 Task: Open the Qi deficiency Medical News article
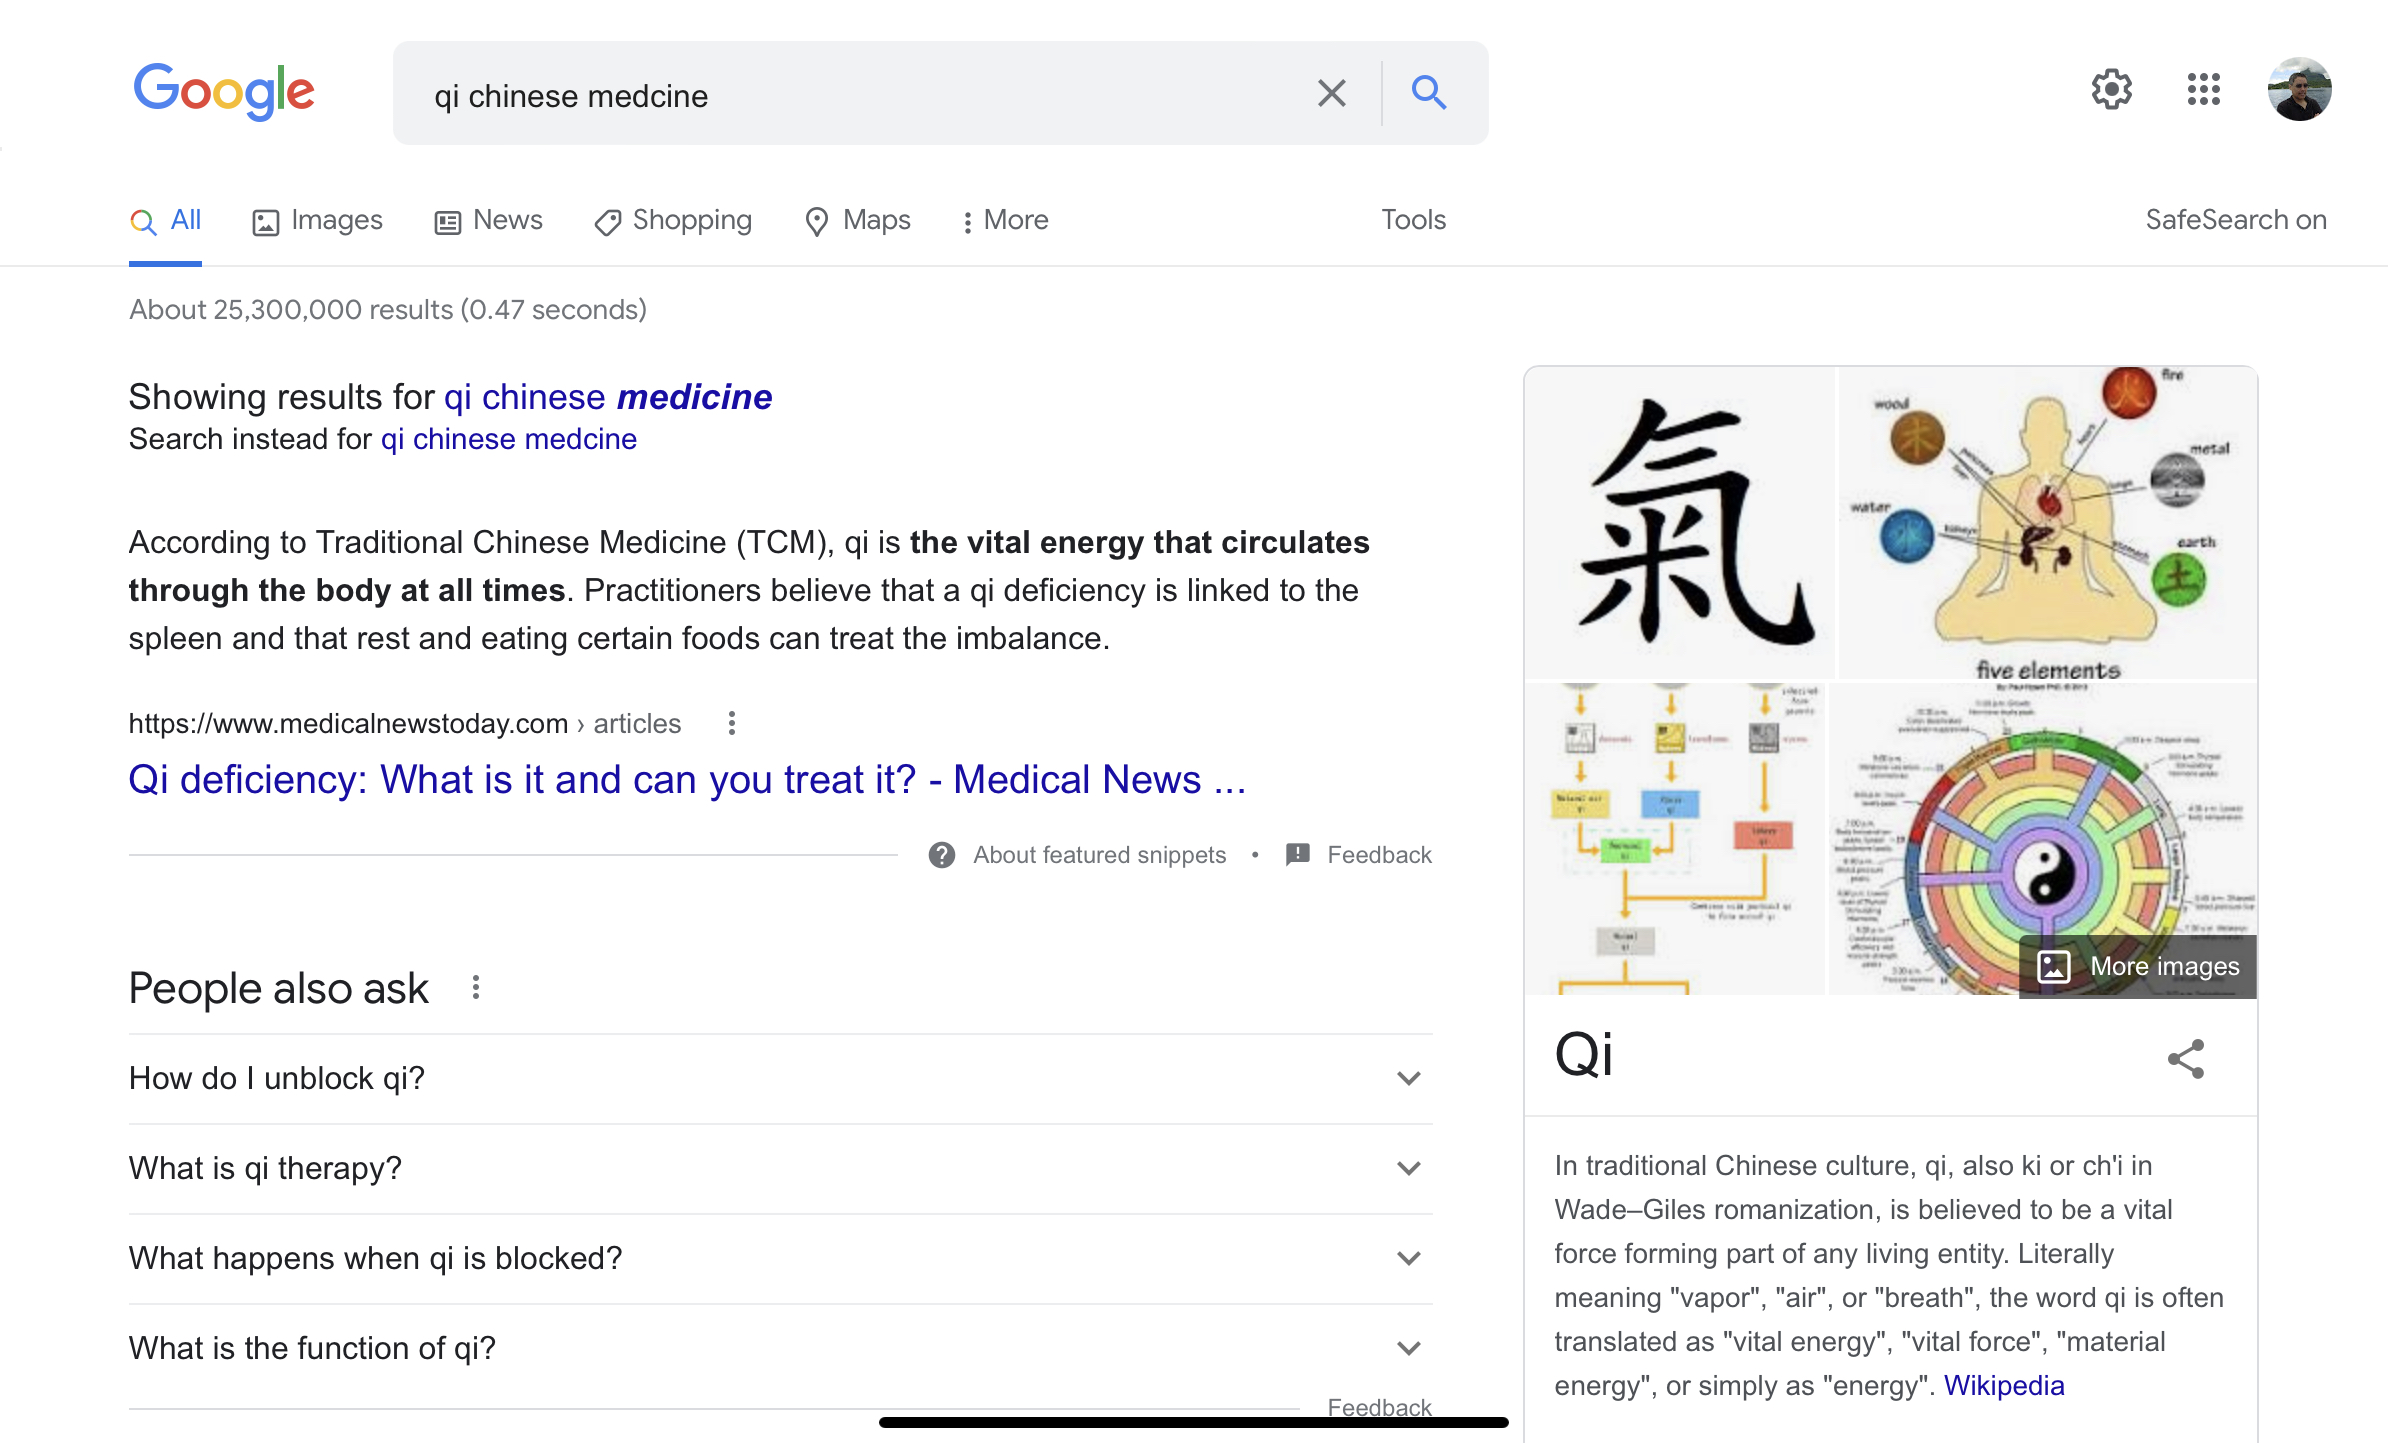coord(687,780)
